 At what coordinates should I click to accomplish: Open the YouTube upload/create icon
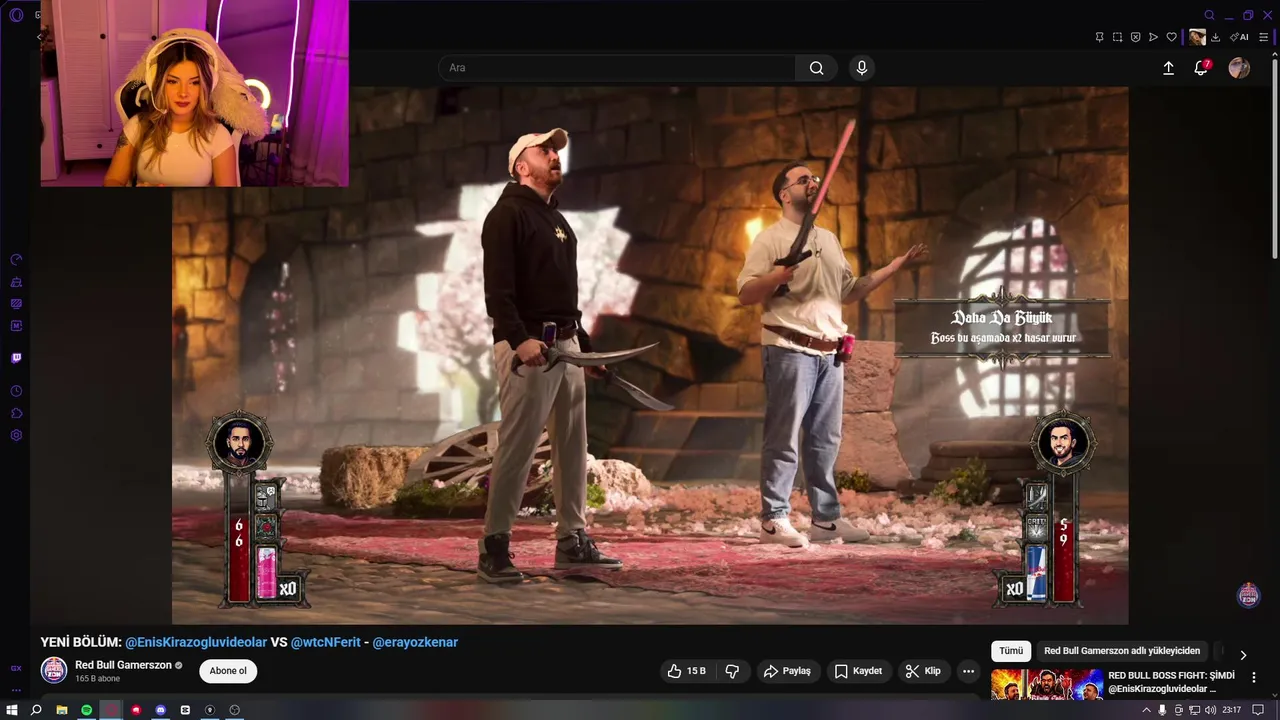click(x=1168, y=68)
